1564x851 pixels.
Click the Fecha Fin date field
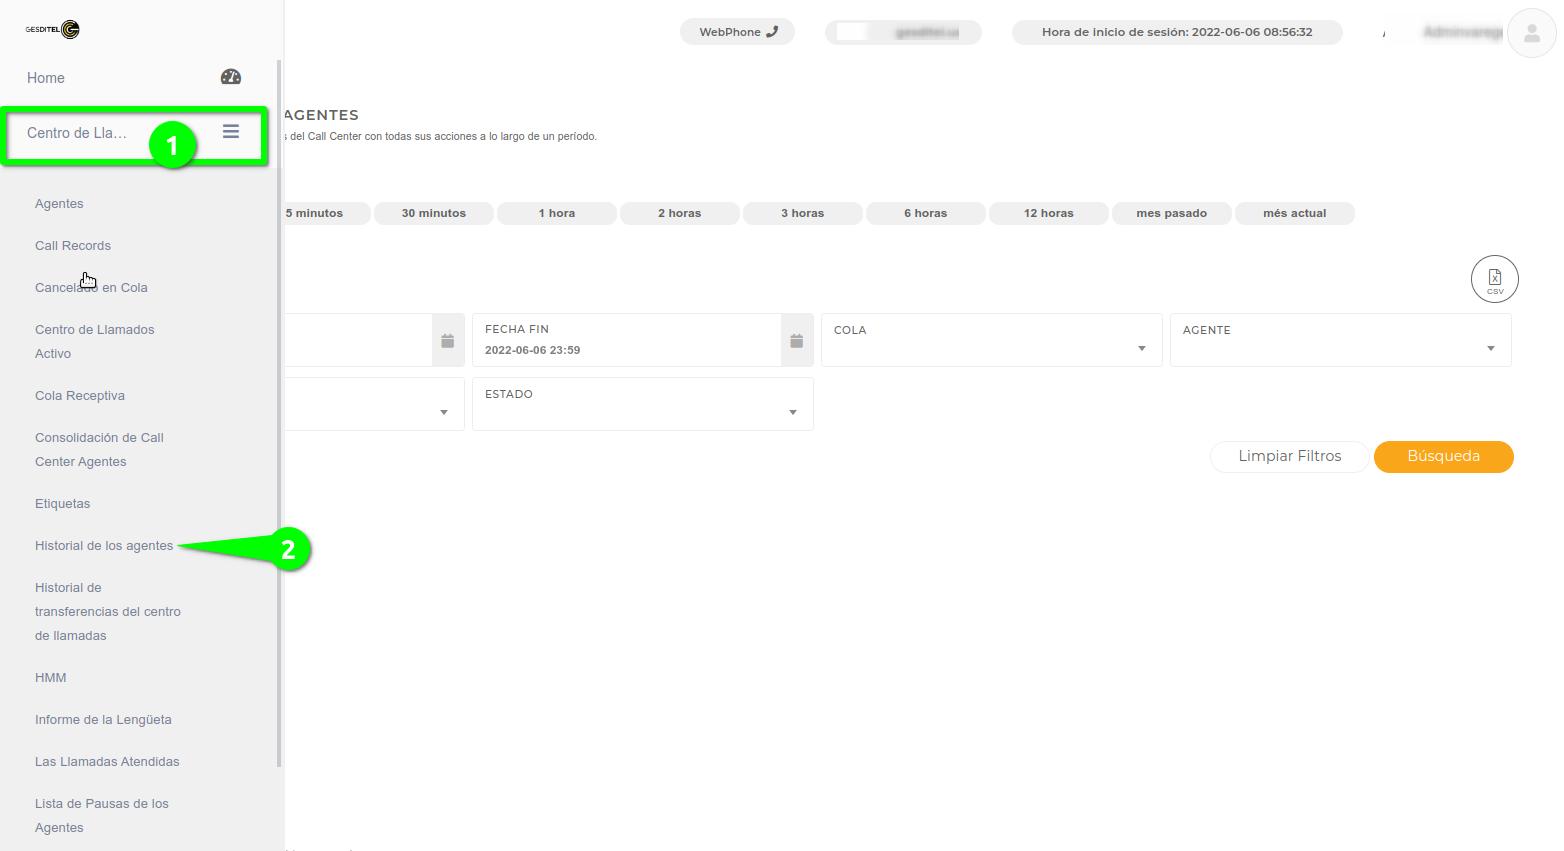[x=627, y=341]
